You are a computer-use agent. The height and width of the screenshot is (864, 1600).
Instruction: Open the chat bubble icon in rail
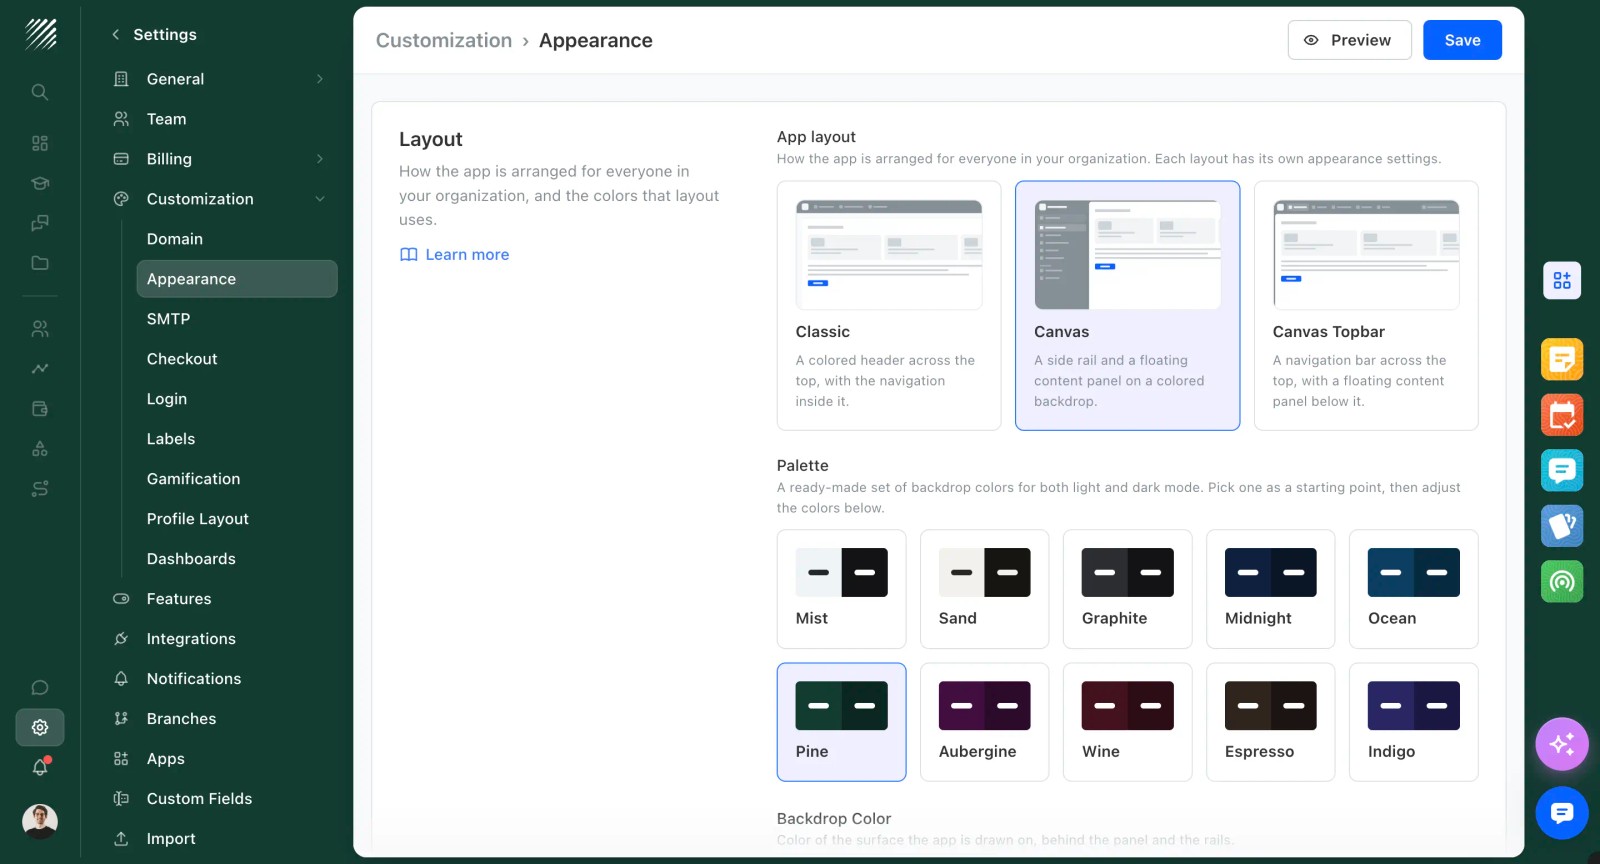[x=40, y=688]
